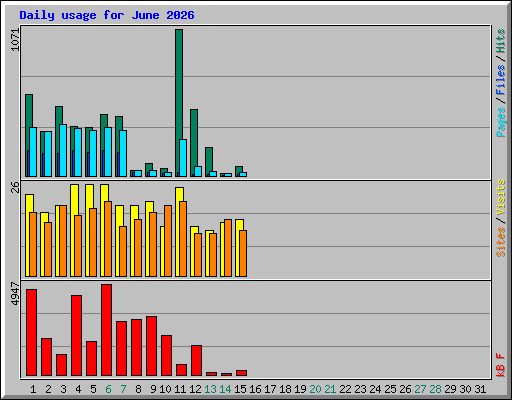
Task: Click the 1071 axis value label
Action: pos(15,40)
